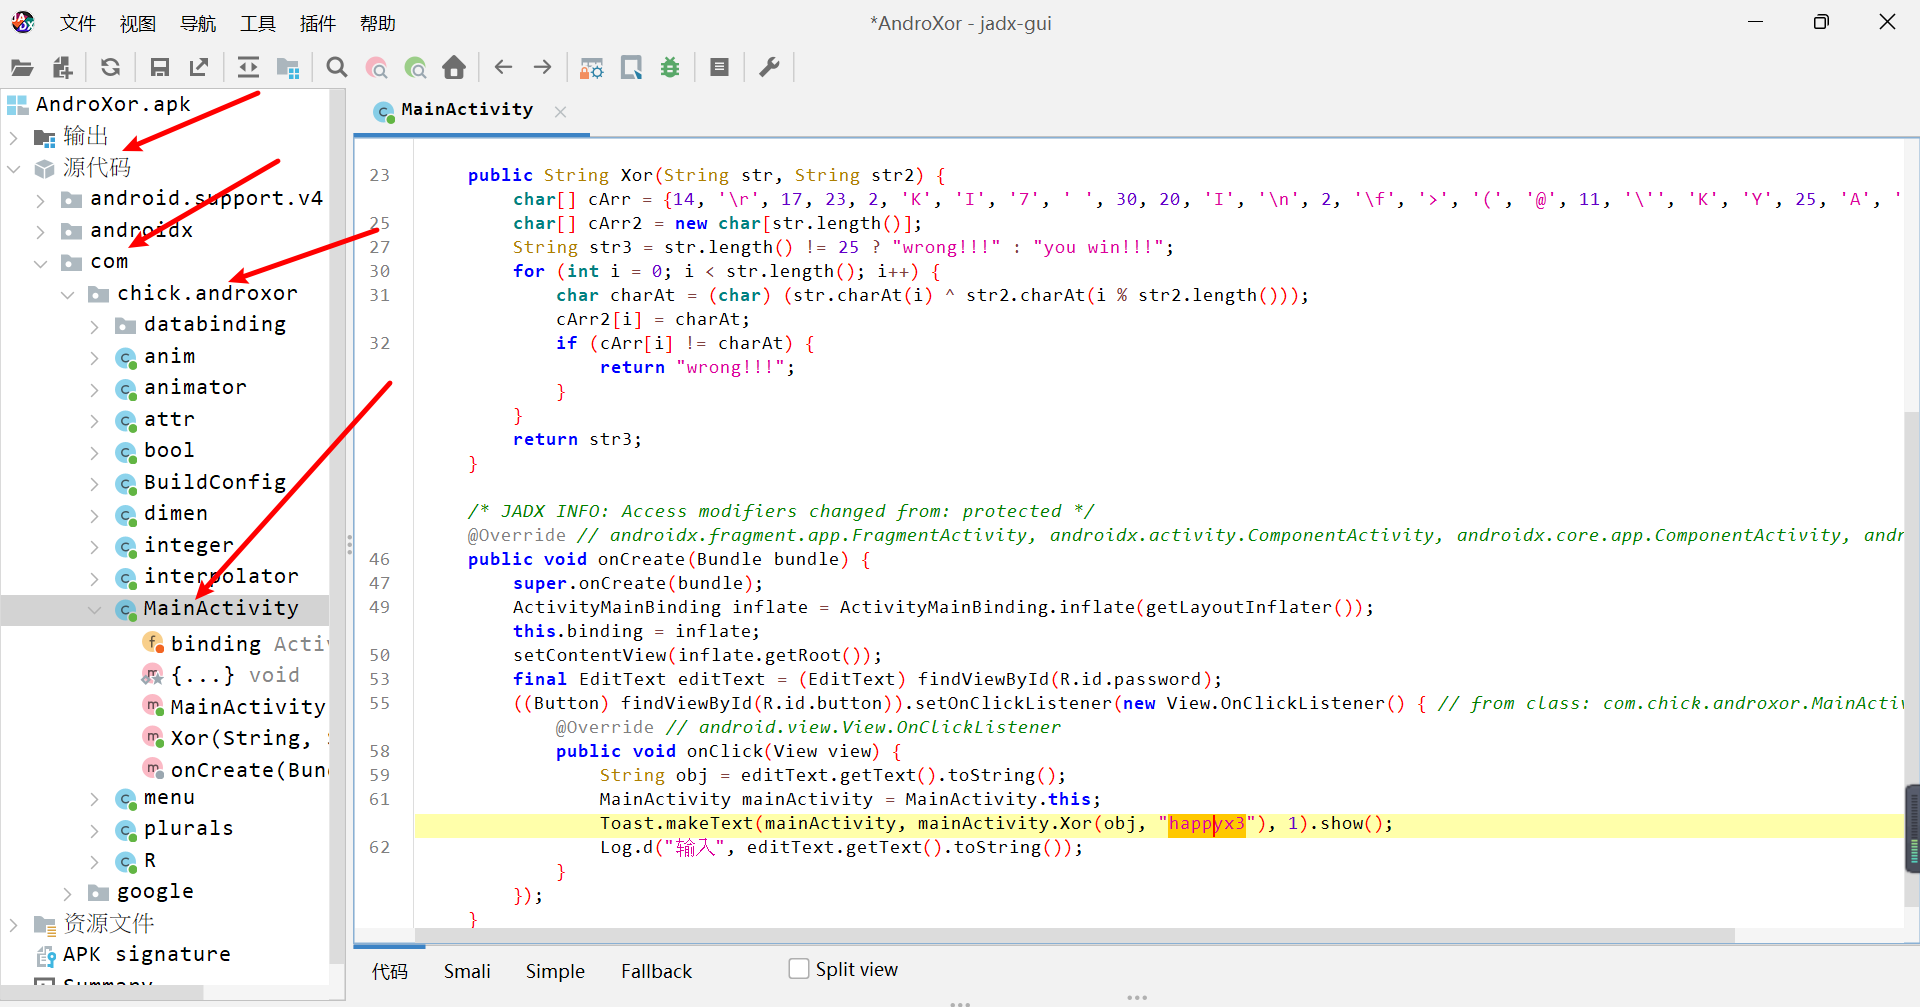
Task: Expand android.support.v4 package
Action: (x=41, y=200)
